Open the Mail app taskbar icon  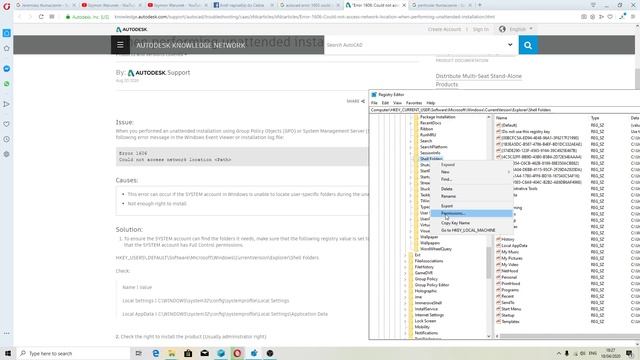(204, 353)
